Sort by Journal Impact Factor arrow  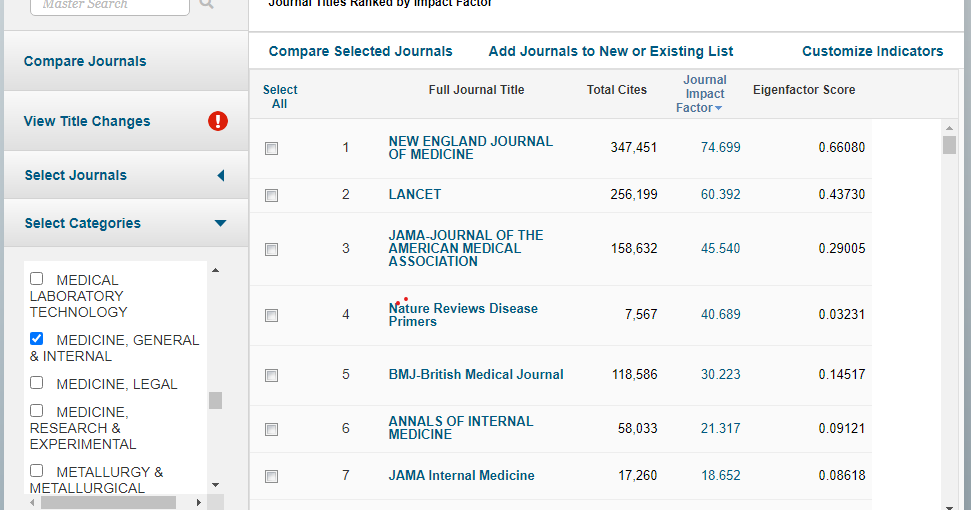pos(718,108)
